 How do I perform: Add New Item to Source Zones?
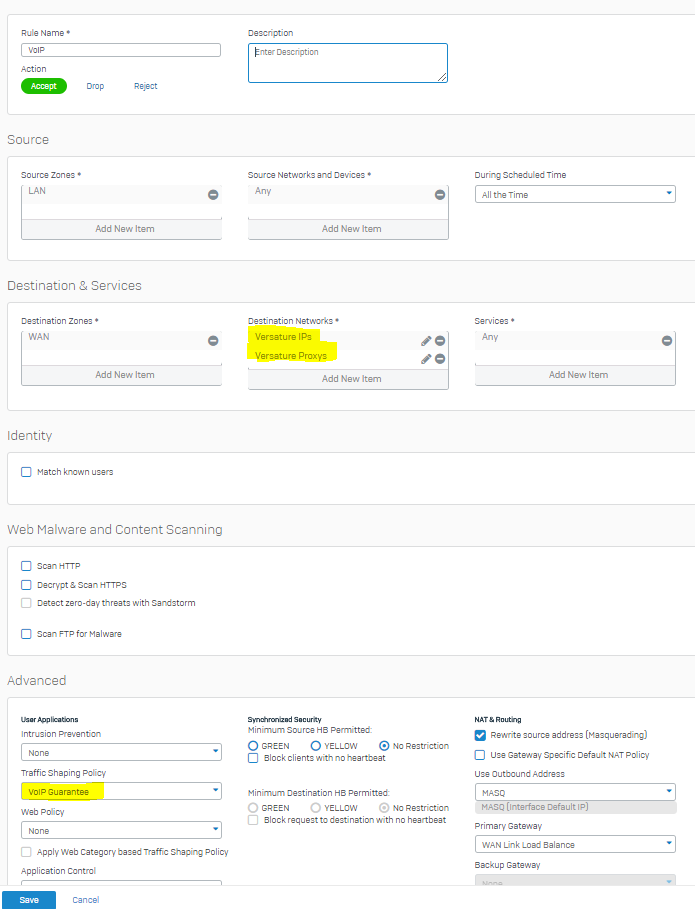[x=121, y=229]
